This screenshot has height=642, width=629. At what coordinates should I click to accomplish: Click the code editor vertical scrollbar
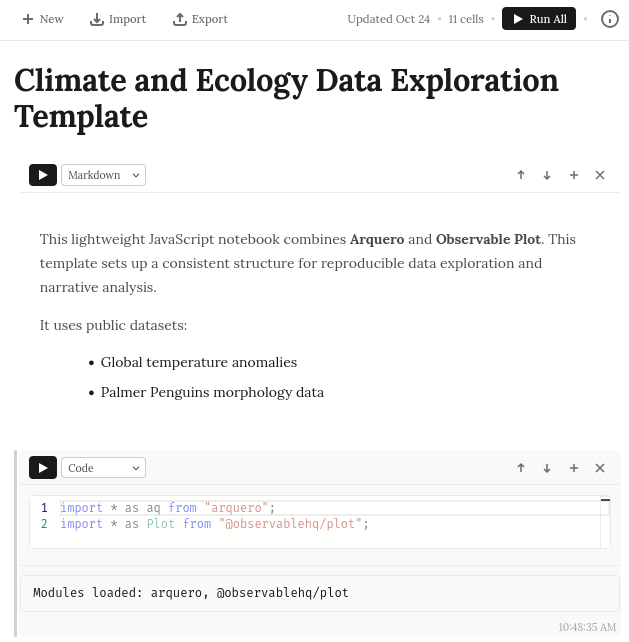(x=605, y=522)
